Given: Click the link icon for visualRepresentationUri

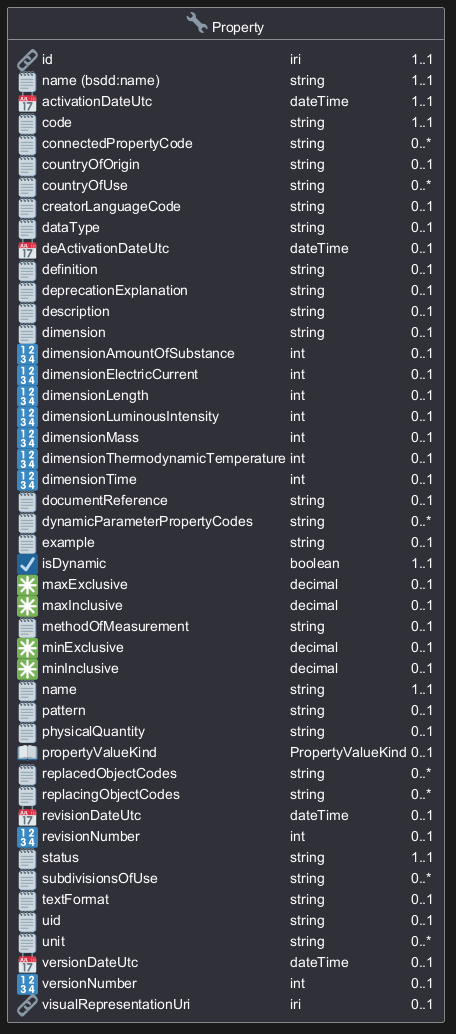Looking at the screenshot, I should [27, 1005].
